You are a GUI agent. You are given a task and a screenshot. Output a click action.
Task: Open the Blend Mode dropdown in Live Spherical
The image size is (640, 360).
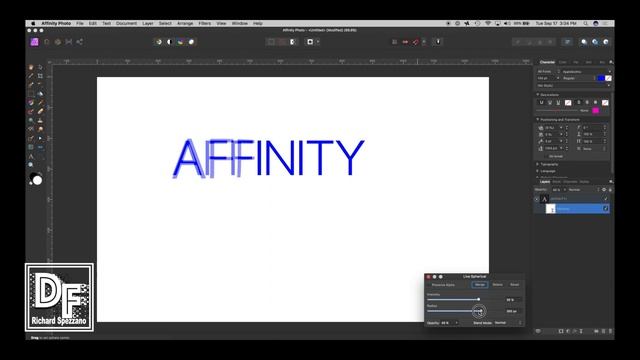(508, 323)
